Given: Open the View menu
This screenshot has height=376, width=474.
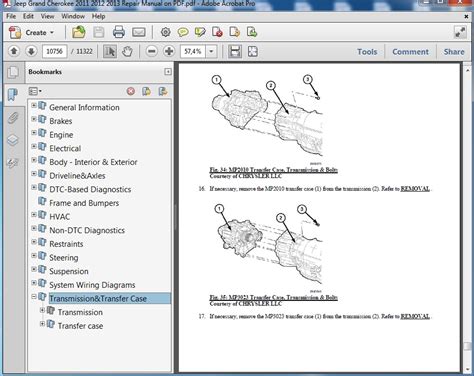Looking at the screenshot, I should pyautogui.click(x=47, y=16).
